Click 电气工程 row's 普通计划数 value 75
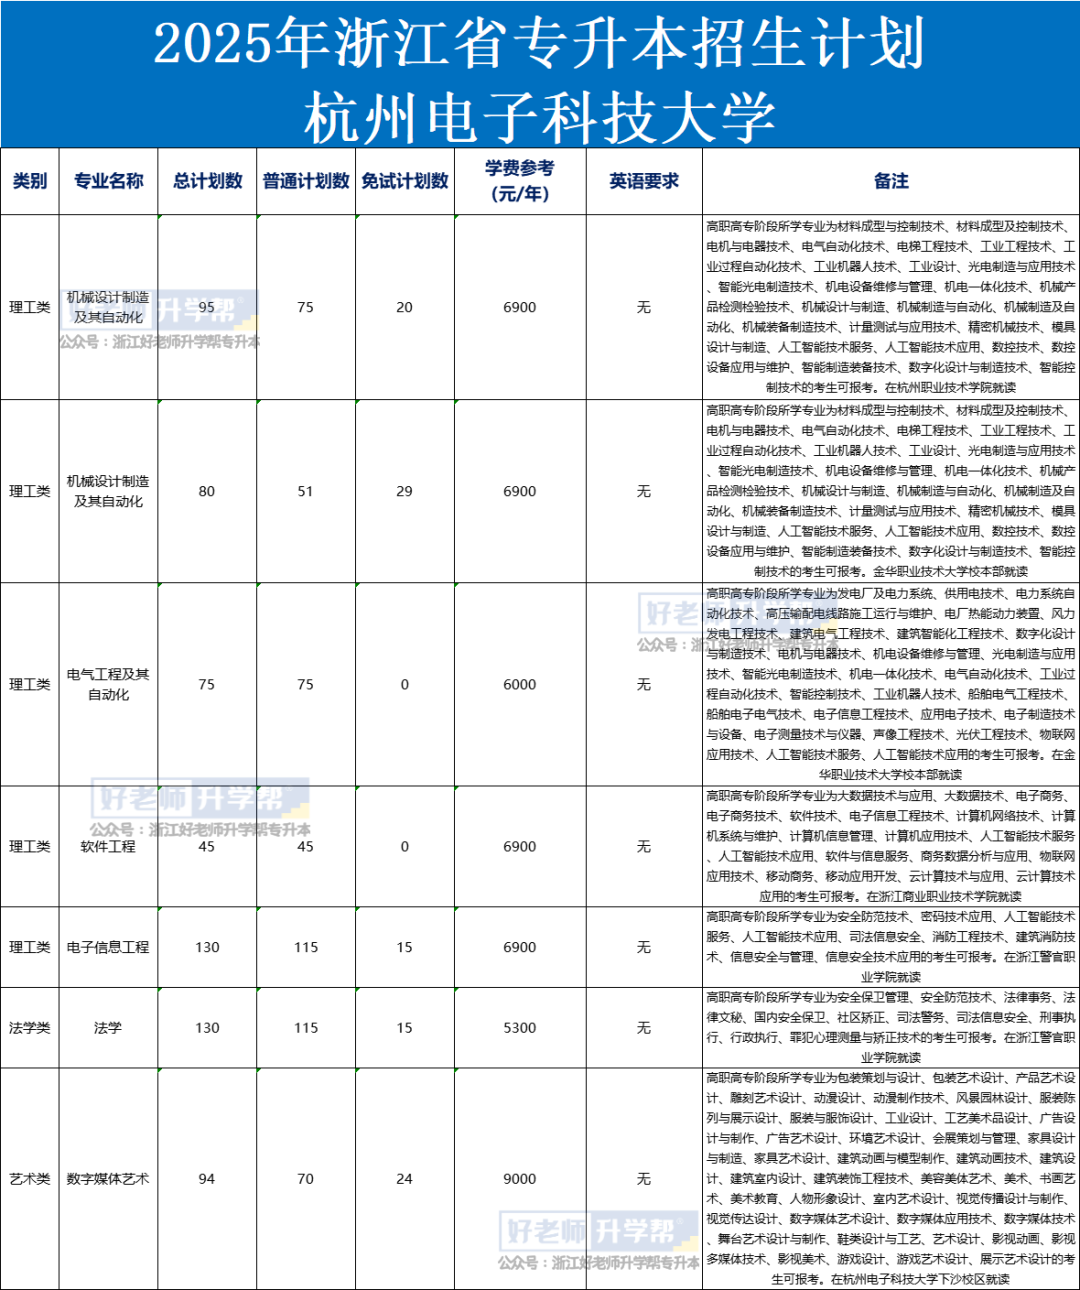This screenshot has width=1080, height=1290. tap(306, 684)
